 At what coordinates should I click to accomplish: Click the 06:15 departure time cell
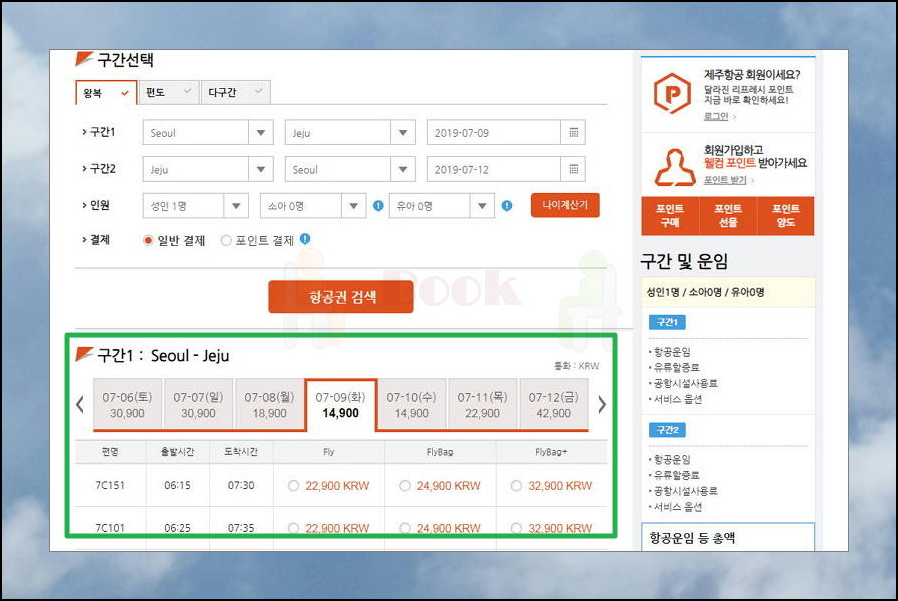point(178,485)
